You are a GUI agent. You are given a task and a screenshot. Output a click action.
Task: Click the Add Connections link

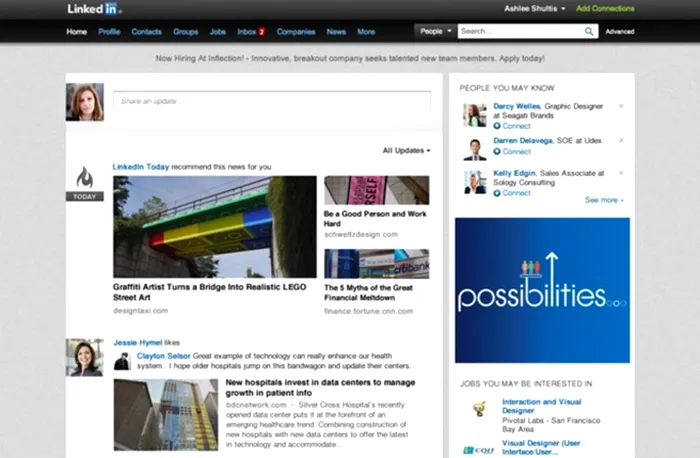coord(605,8)
